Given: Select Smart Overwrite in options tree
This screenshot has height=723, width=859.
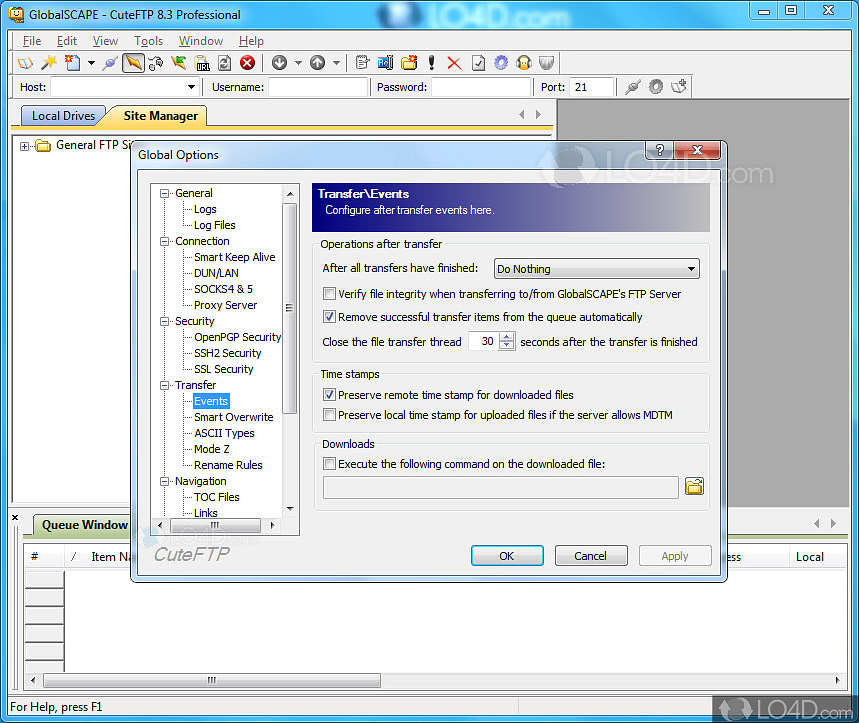Looking at the screenshot, I should point(233,417).
